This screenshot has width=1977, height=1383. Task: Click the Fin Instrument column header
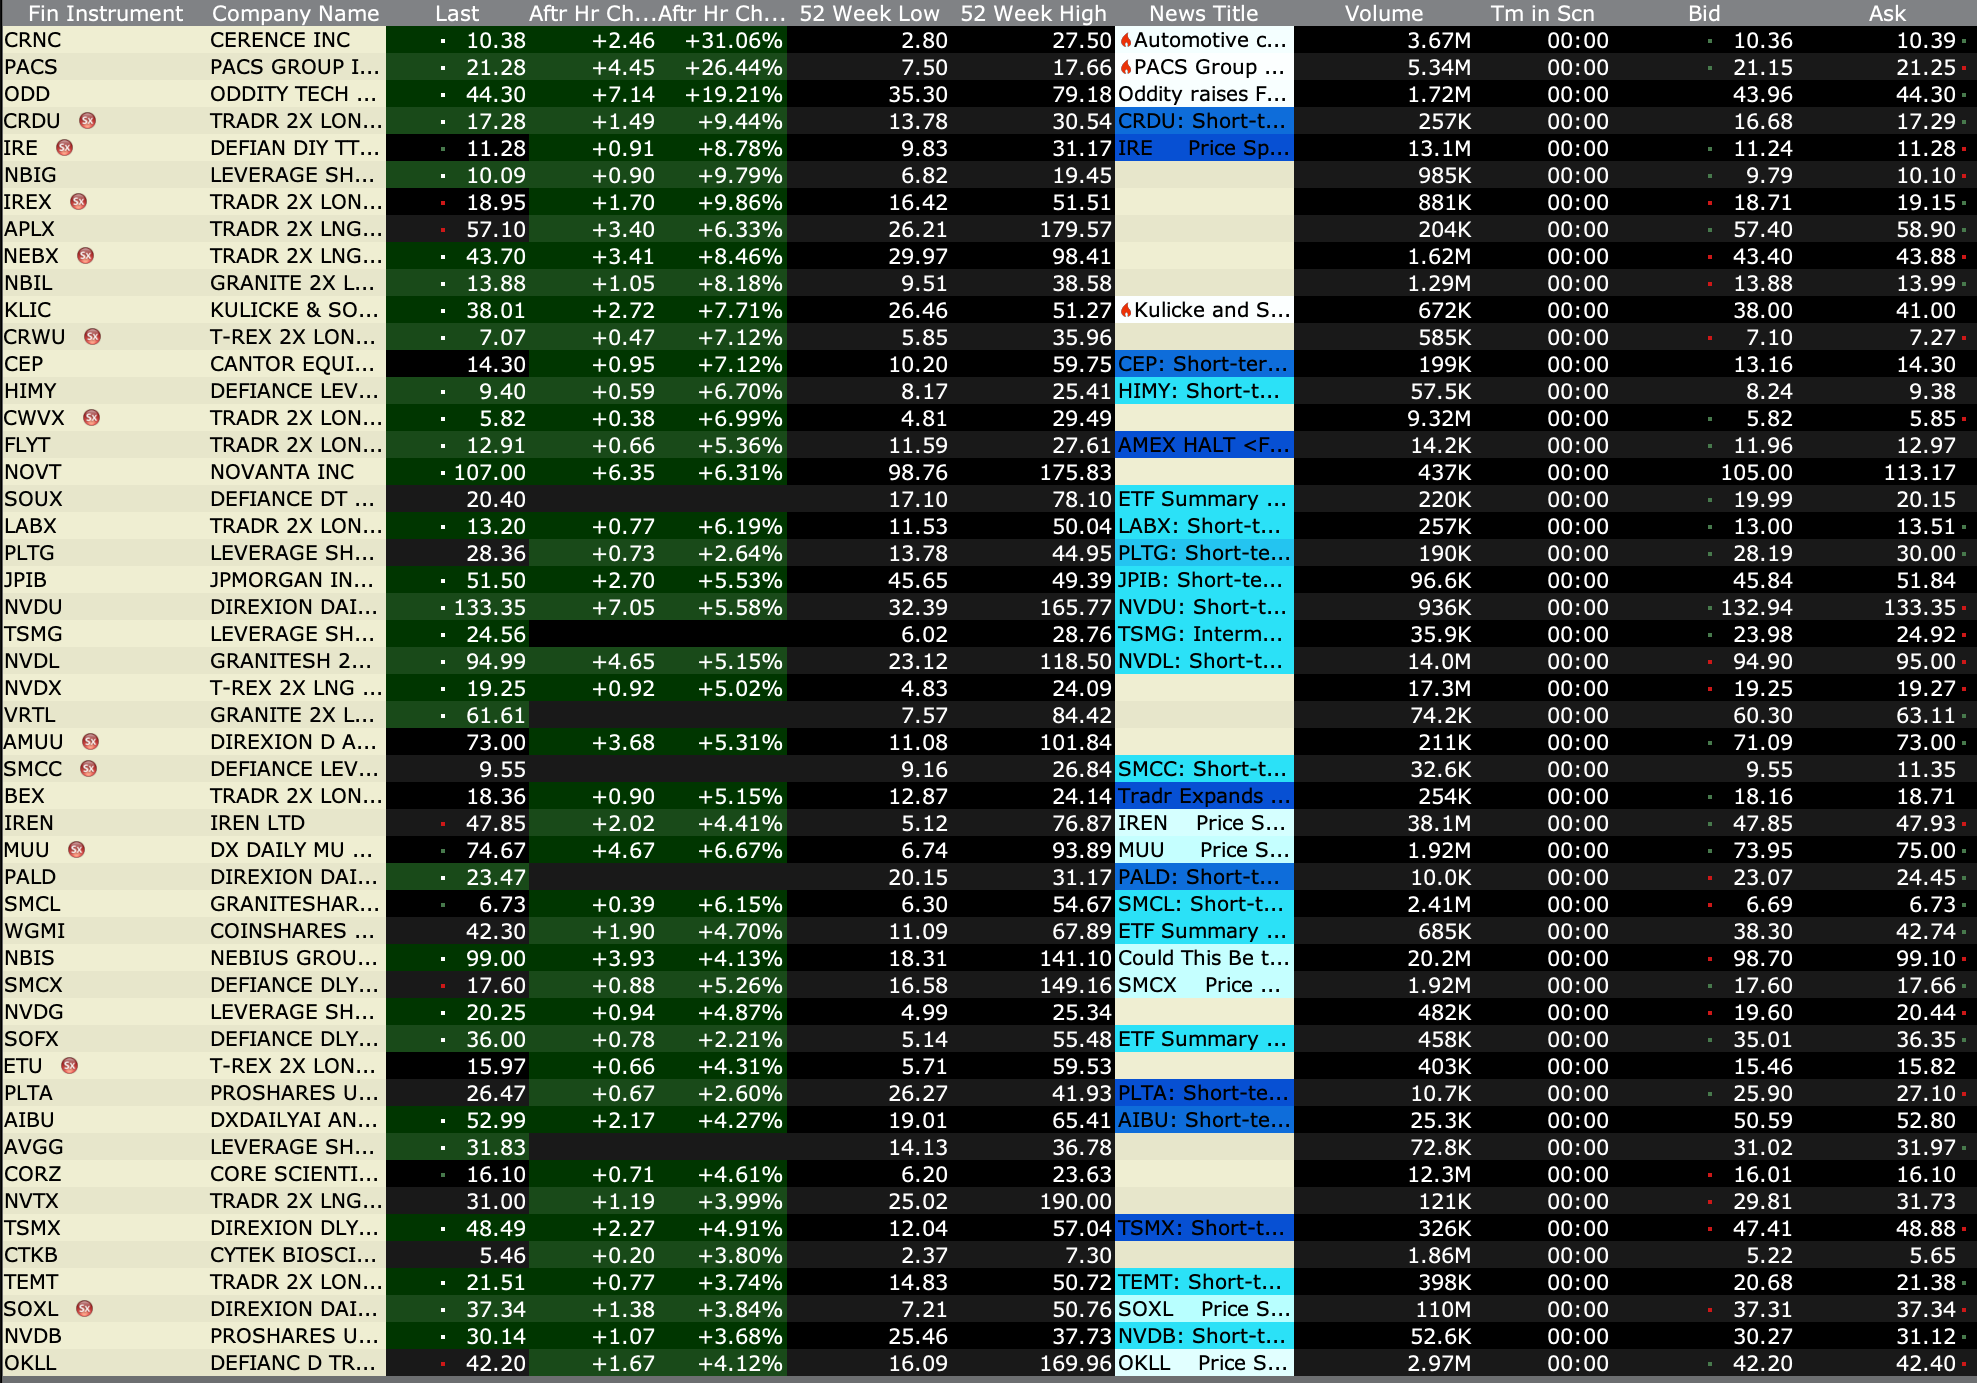click(105, 13)
